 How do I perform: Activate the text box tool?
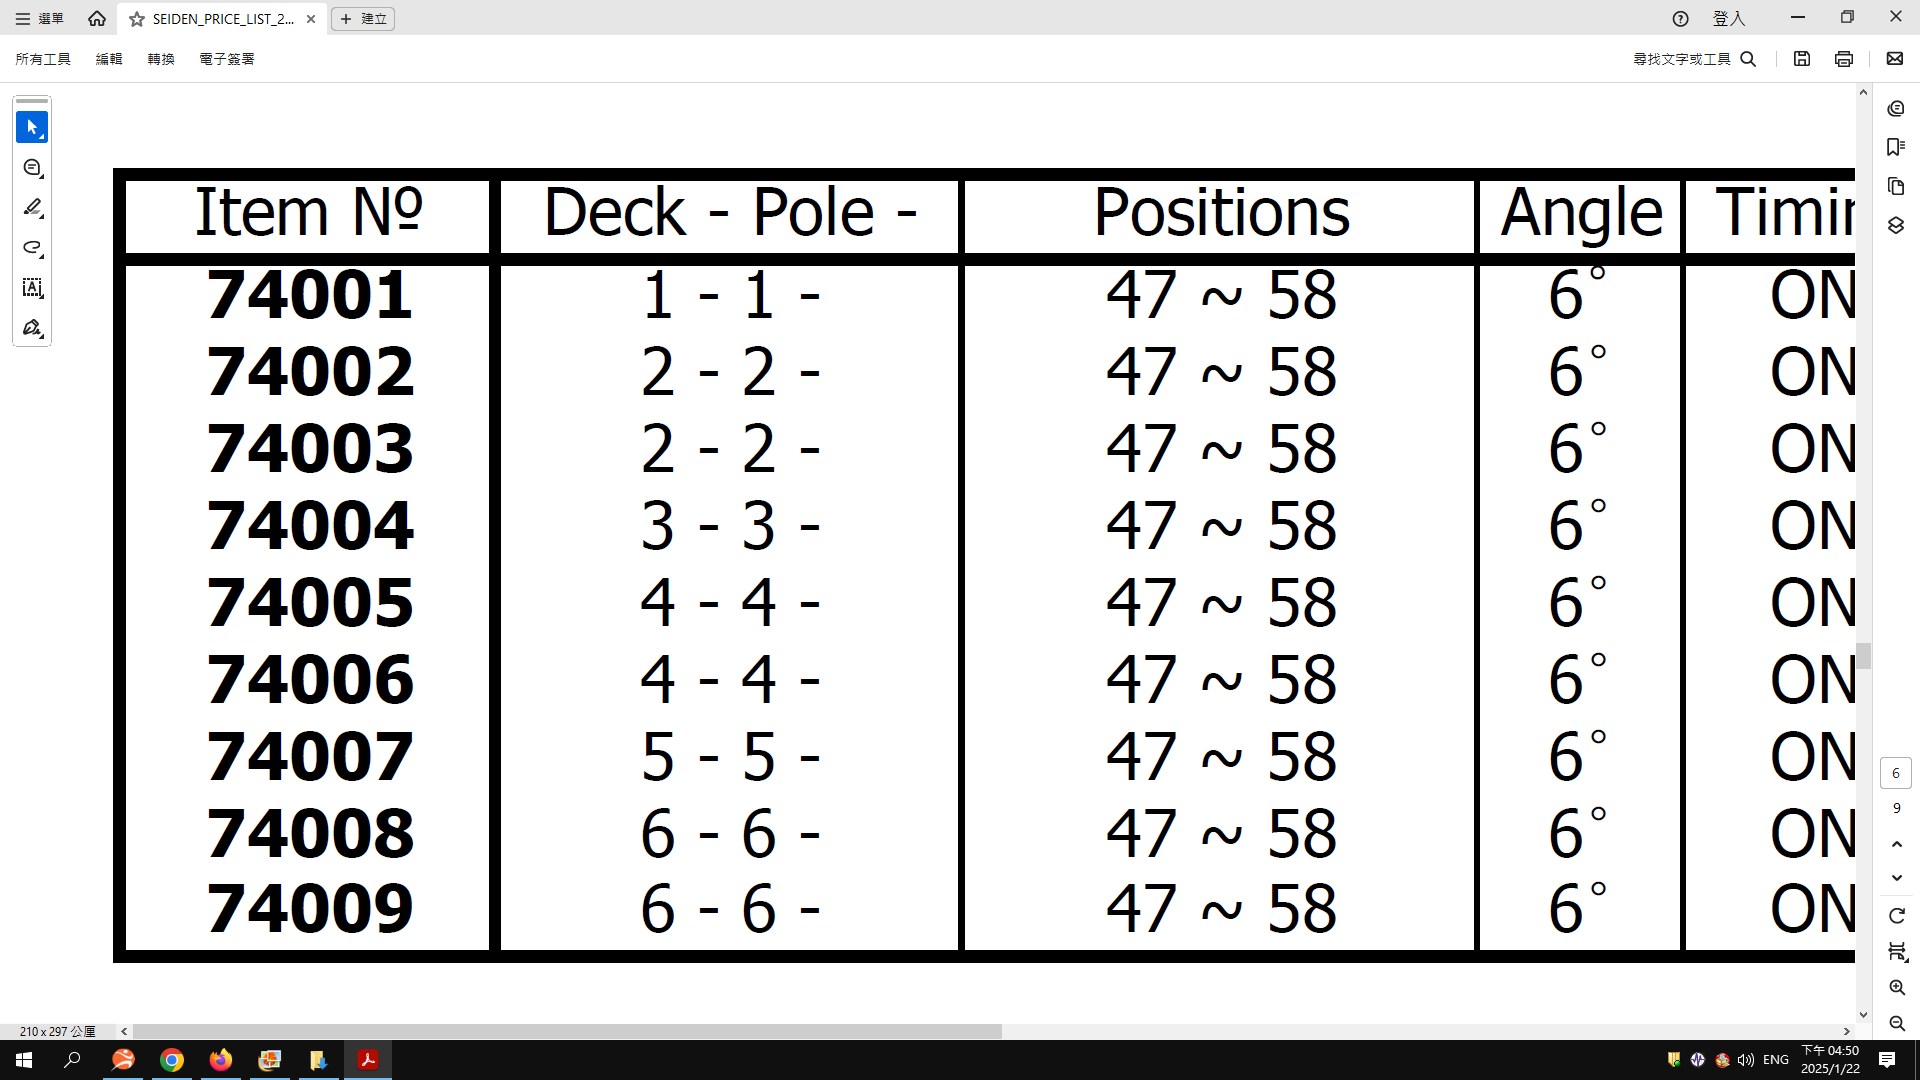pyautogui.click(x=32, y=288)
